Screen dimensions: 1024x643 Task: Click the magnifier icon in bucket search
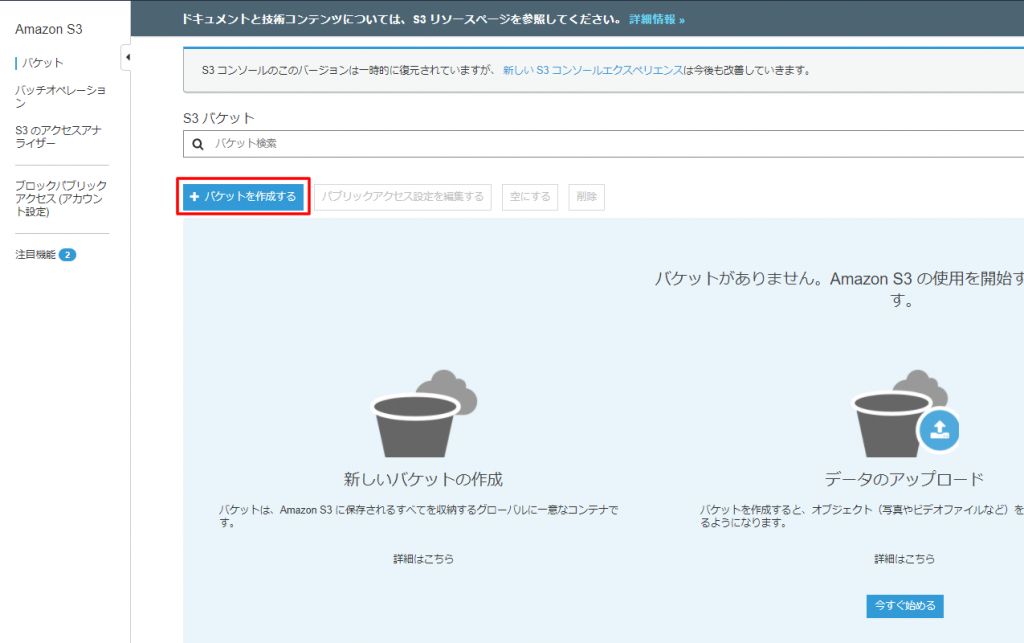click(198, 144)
